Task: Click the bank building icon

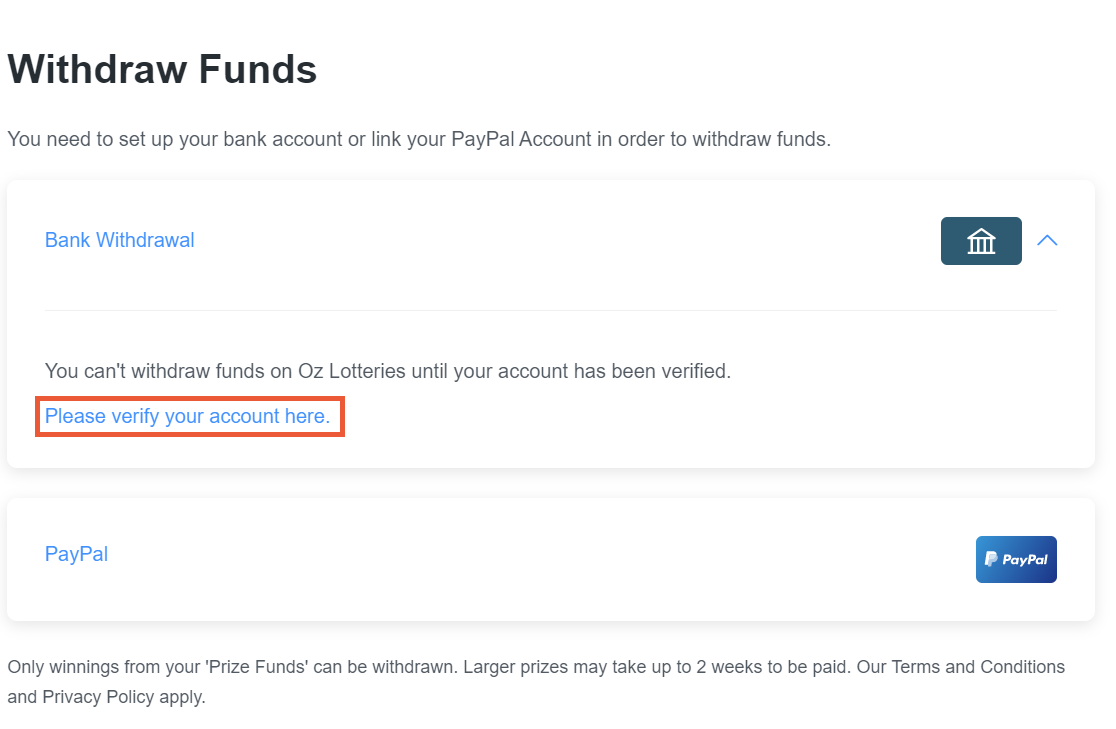Action: point(981,241)
